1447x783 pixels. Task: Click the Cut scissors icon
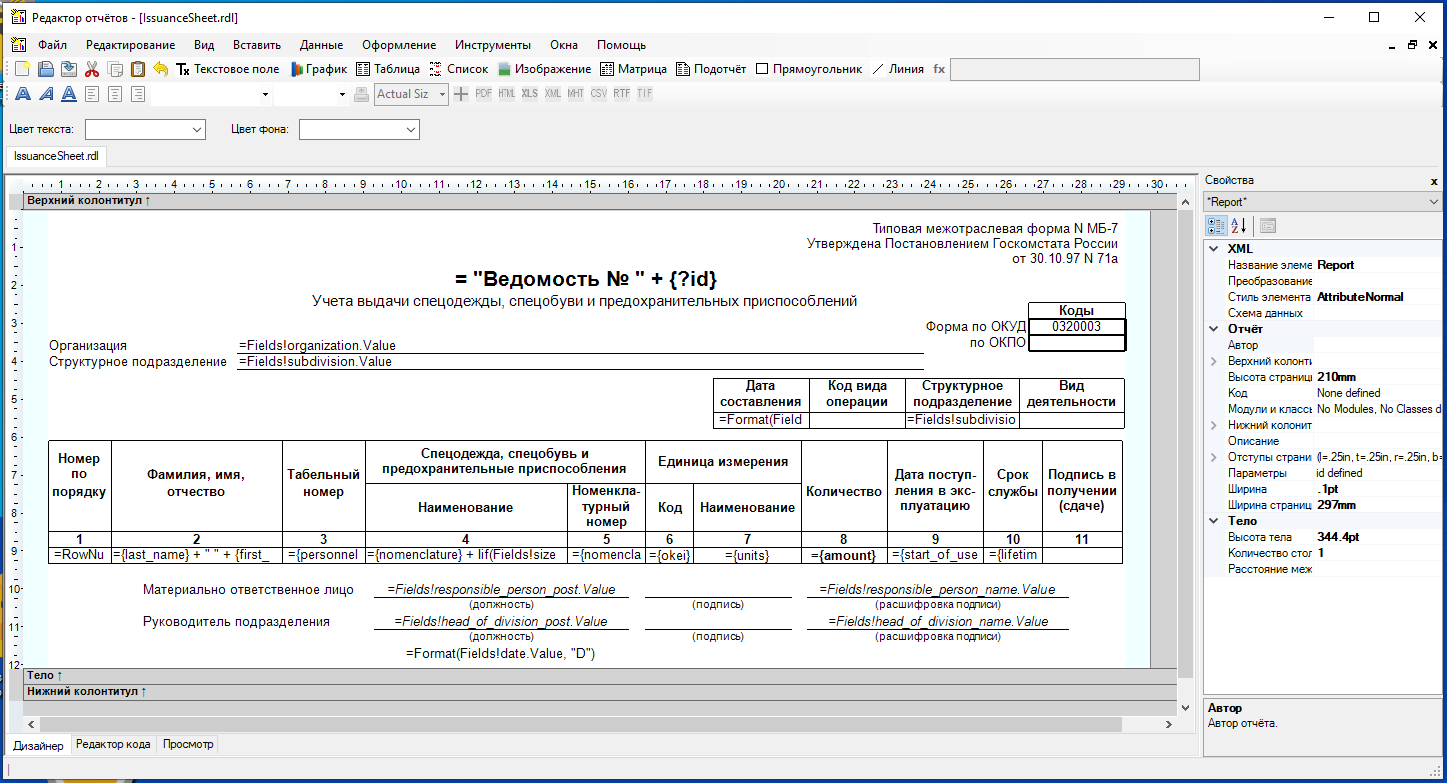click(x=92, y=69)
